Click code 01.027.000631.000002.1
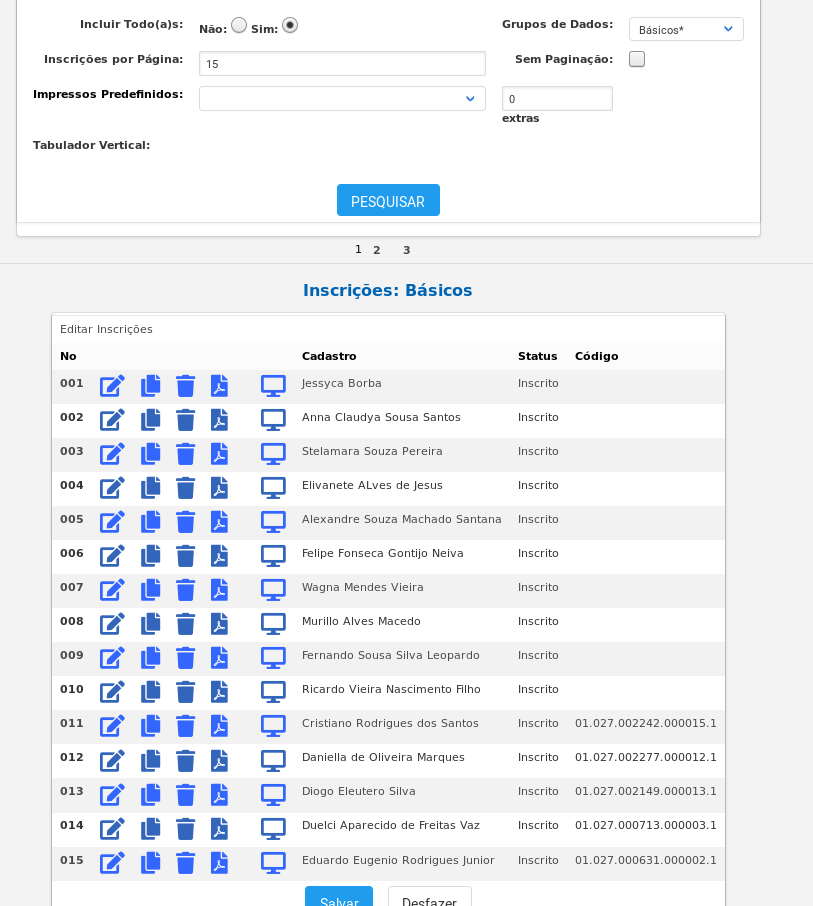The height and width of the screenshot is (906, 813). [x=645, y=860]
